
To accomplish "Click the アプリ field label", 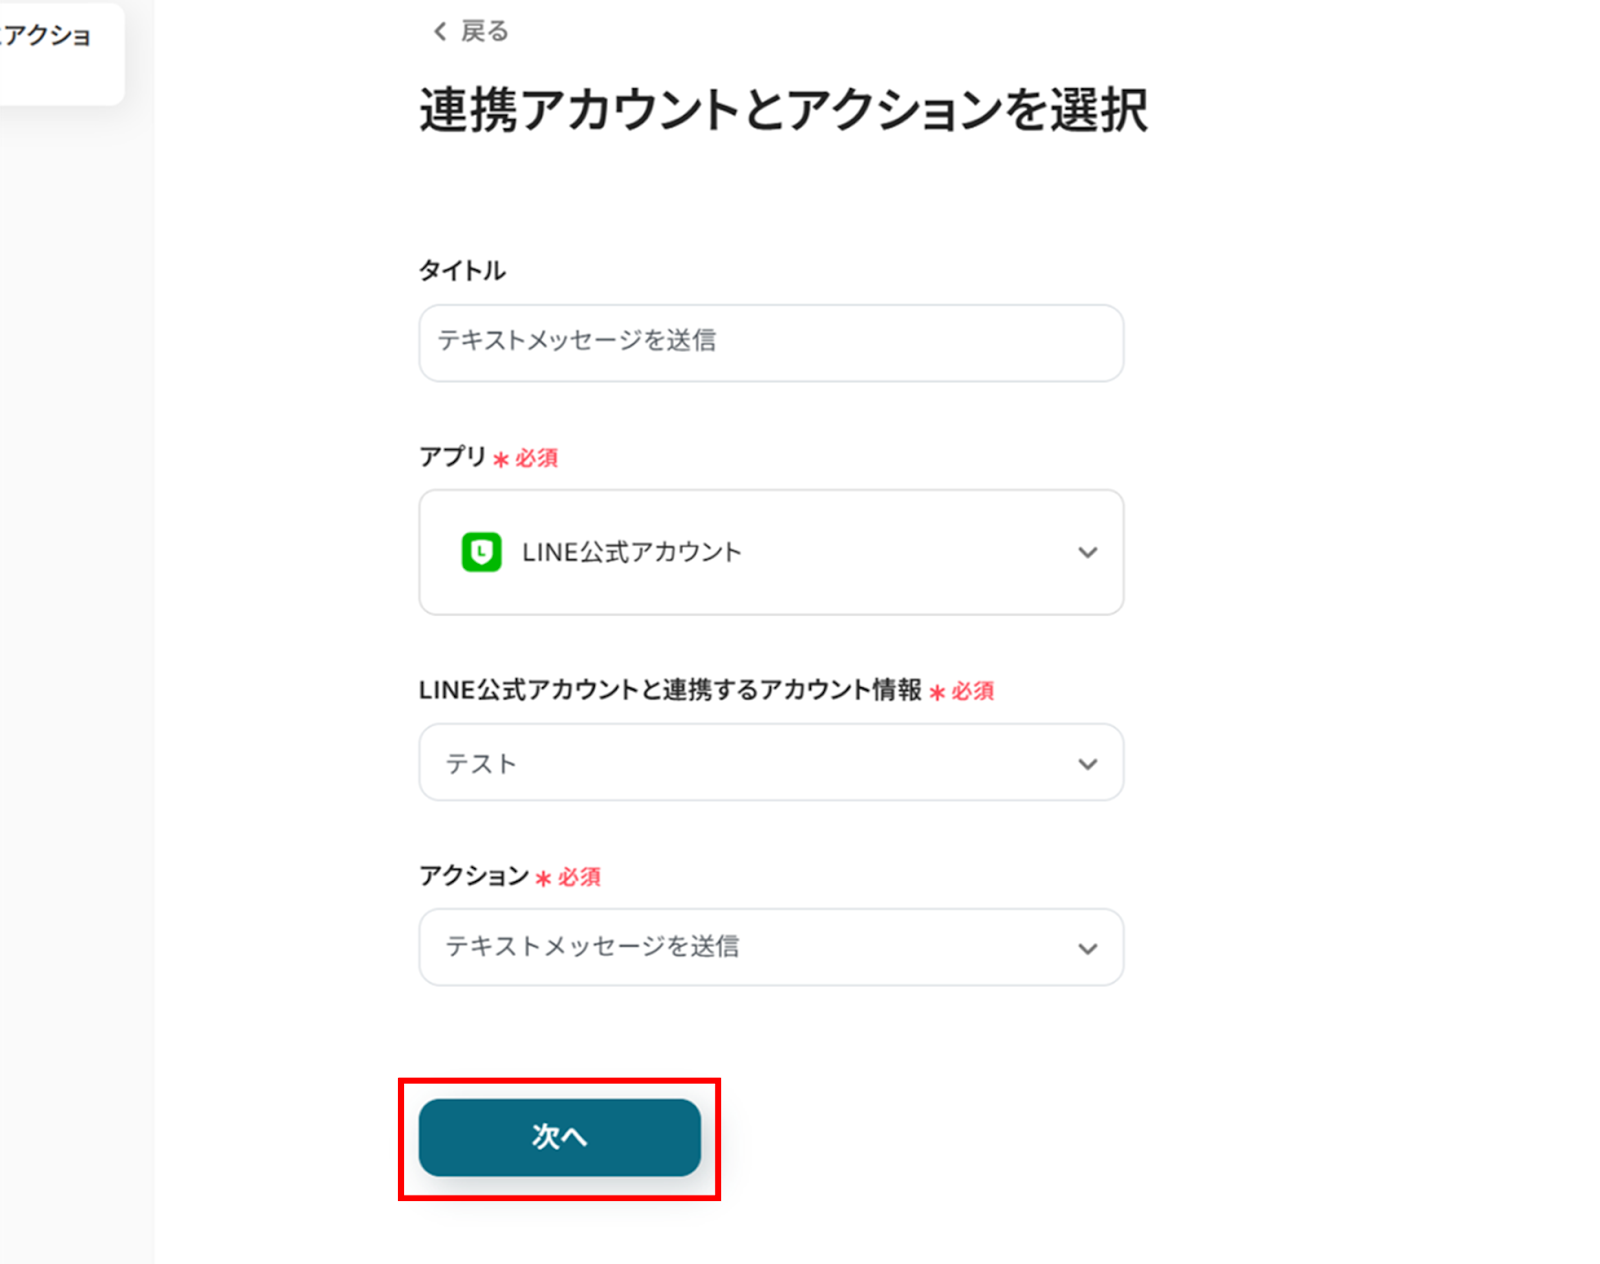I will [x=452, y=457].
